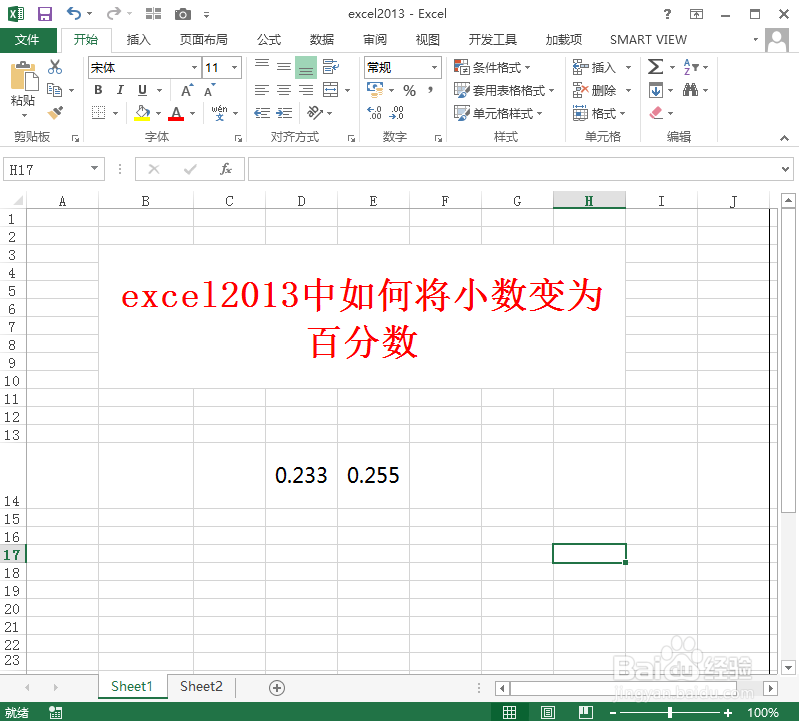Viewport: 799px width, 721px height.
Task: Open the 文件 File tab
Action: tap(27, 40)
